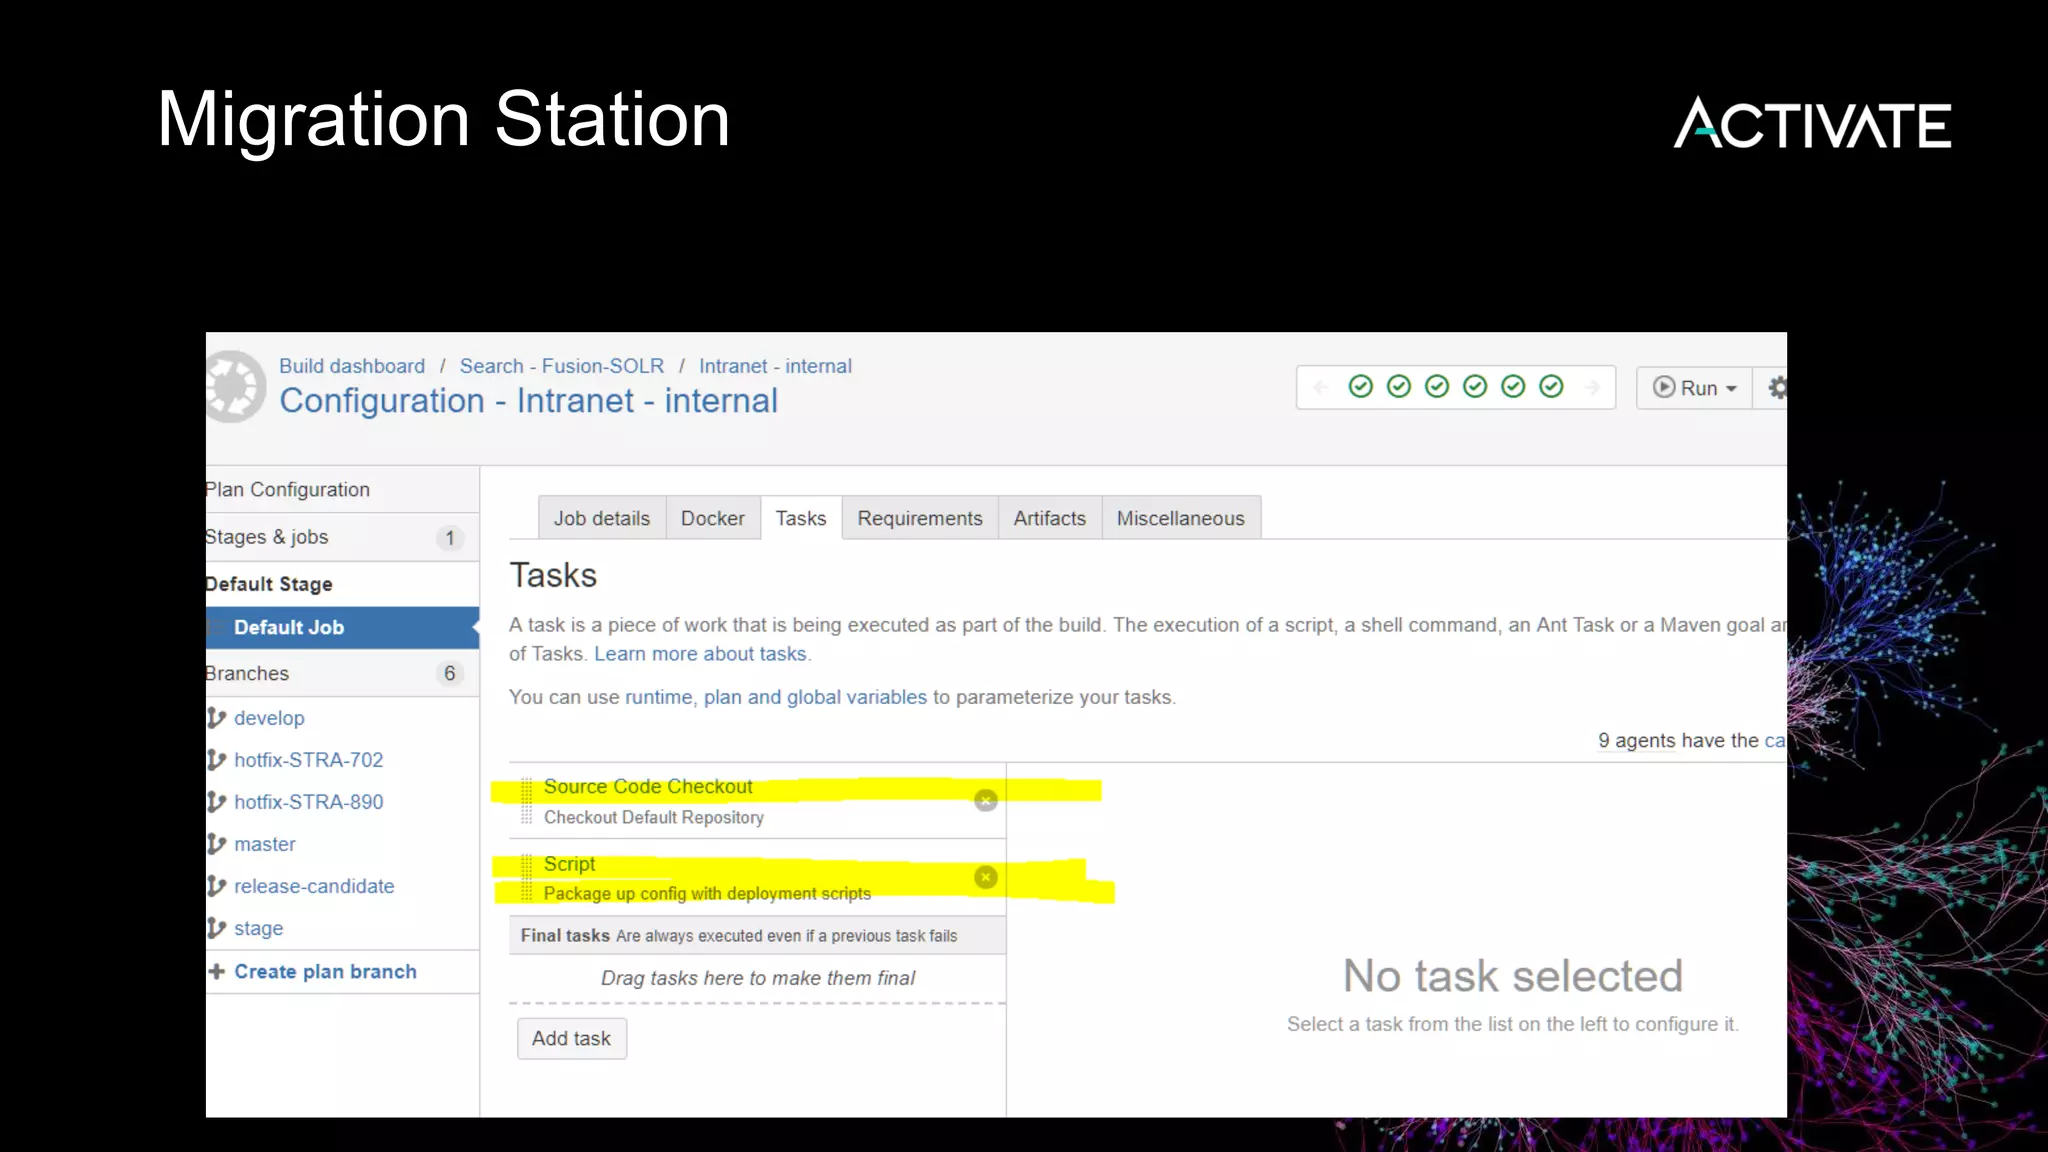
Task: Click the sixth green build status checkmark
Action: (1551, 387)
